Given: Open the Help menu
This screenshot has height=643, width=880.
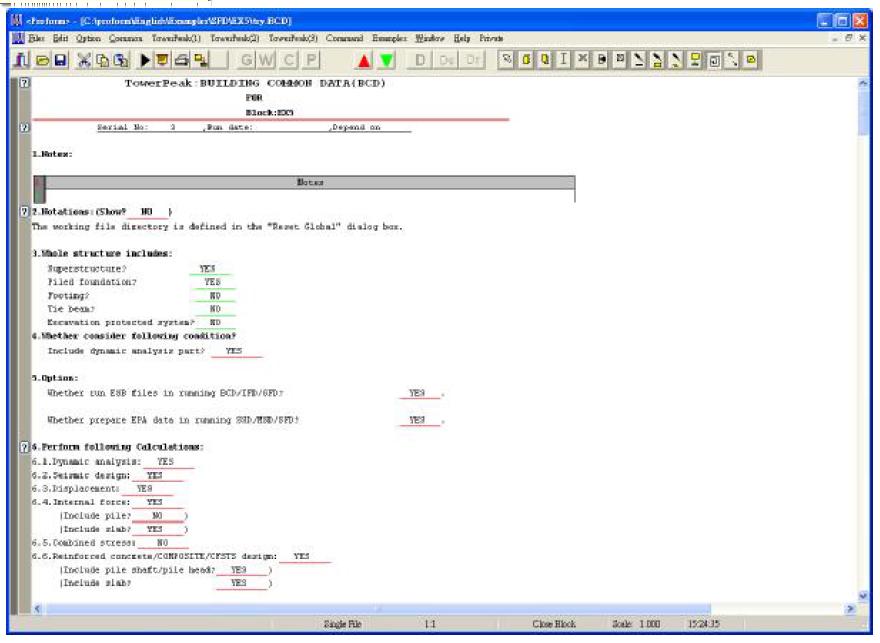Looking at the screenshot, I should click(462, 38).
